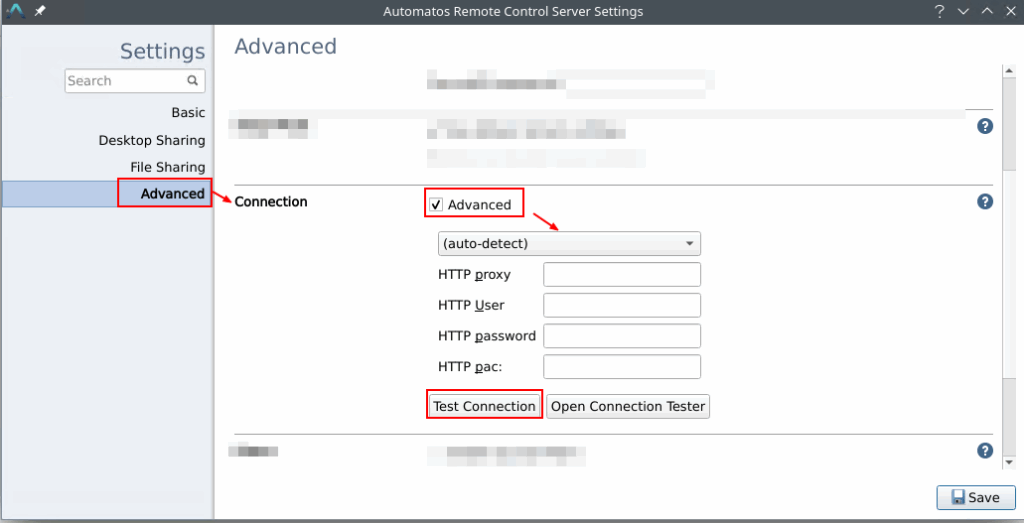Click the HTTP User input field
This screenshot has width=1024, height=523.
click(x=622, y=305)
